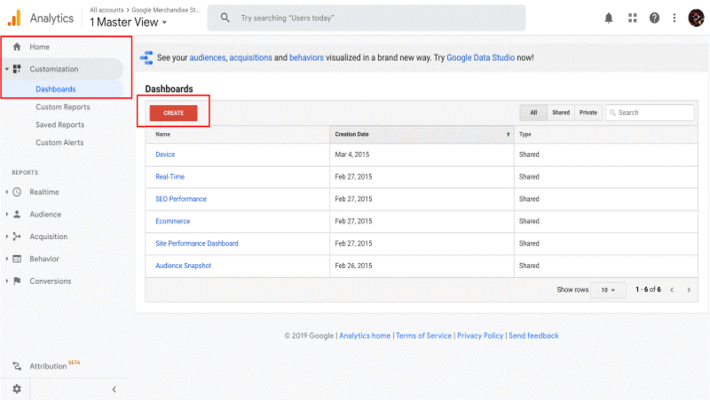
Task: Open the Show rows dropdown
Action: (x=607, y=290)
